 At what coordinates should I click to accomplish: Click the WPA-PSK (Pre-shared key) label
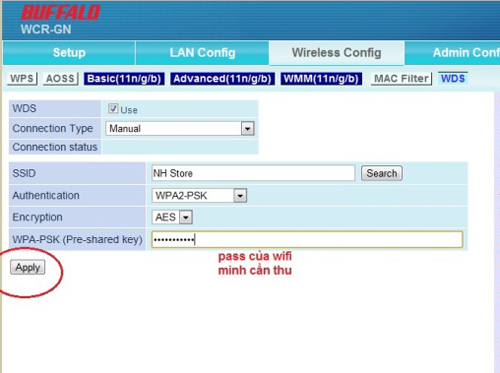tap(77, 239)
